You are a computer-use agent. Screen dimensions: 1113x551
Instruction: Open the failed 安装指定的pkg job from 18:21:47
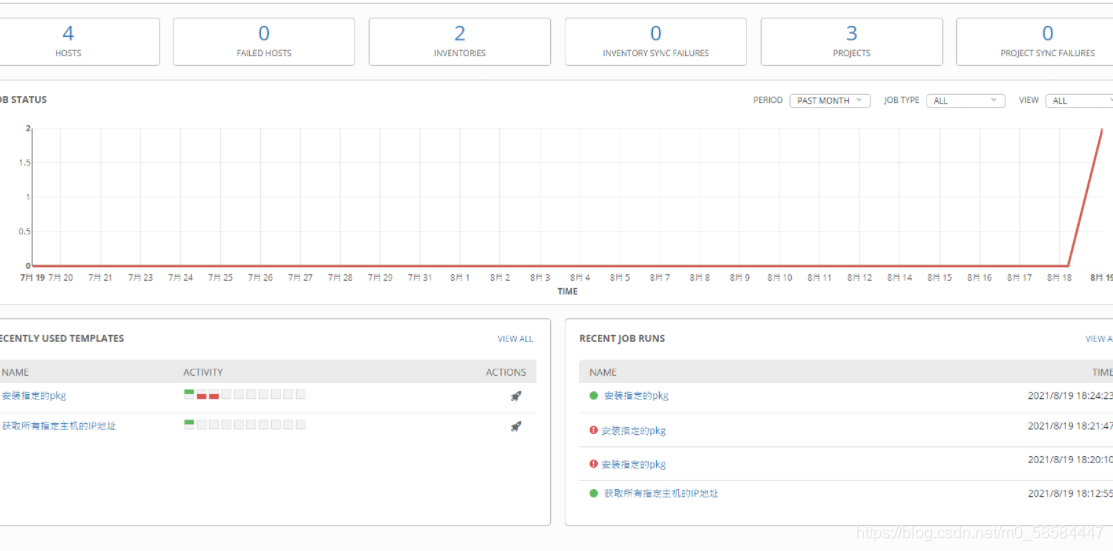tap(633, 430)
